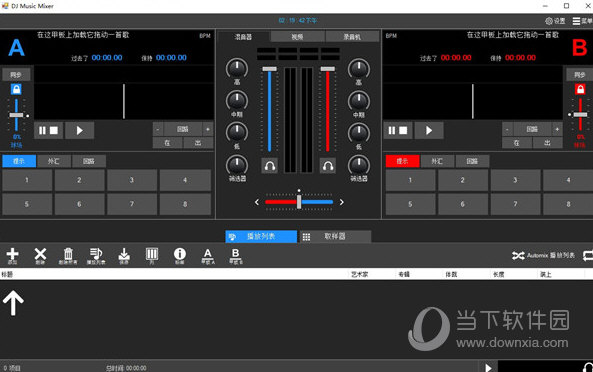The height and width of the screenshot is (372, 593).
Task: Select blue 提示 cue tab on deck A
Action: (19, 161)
